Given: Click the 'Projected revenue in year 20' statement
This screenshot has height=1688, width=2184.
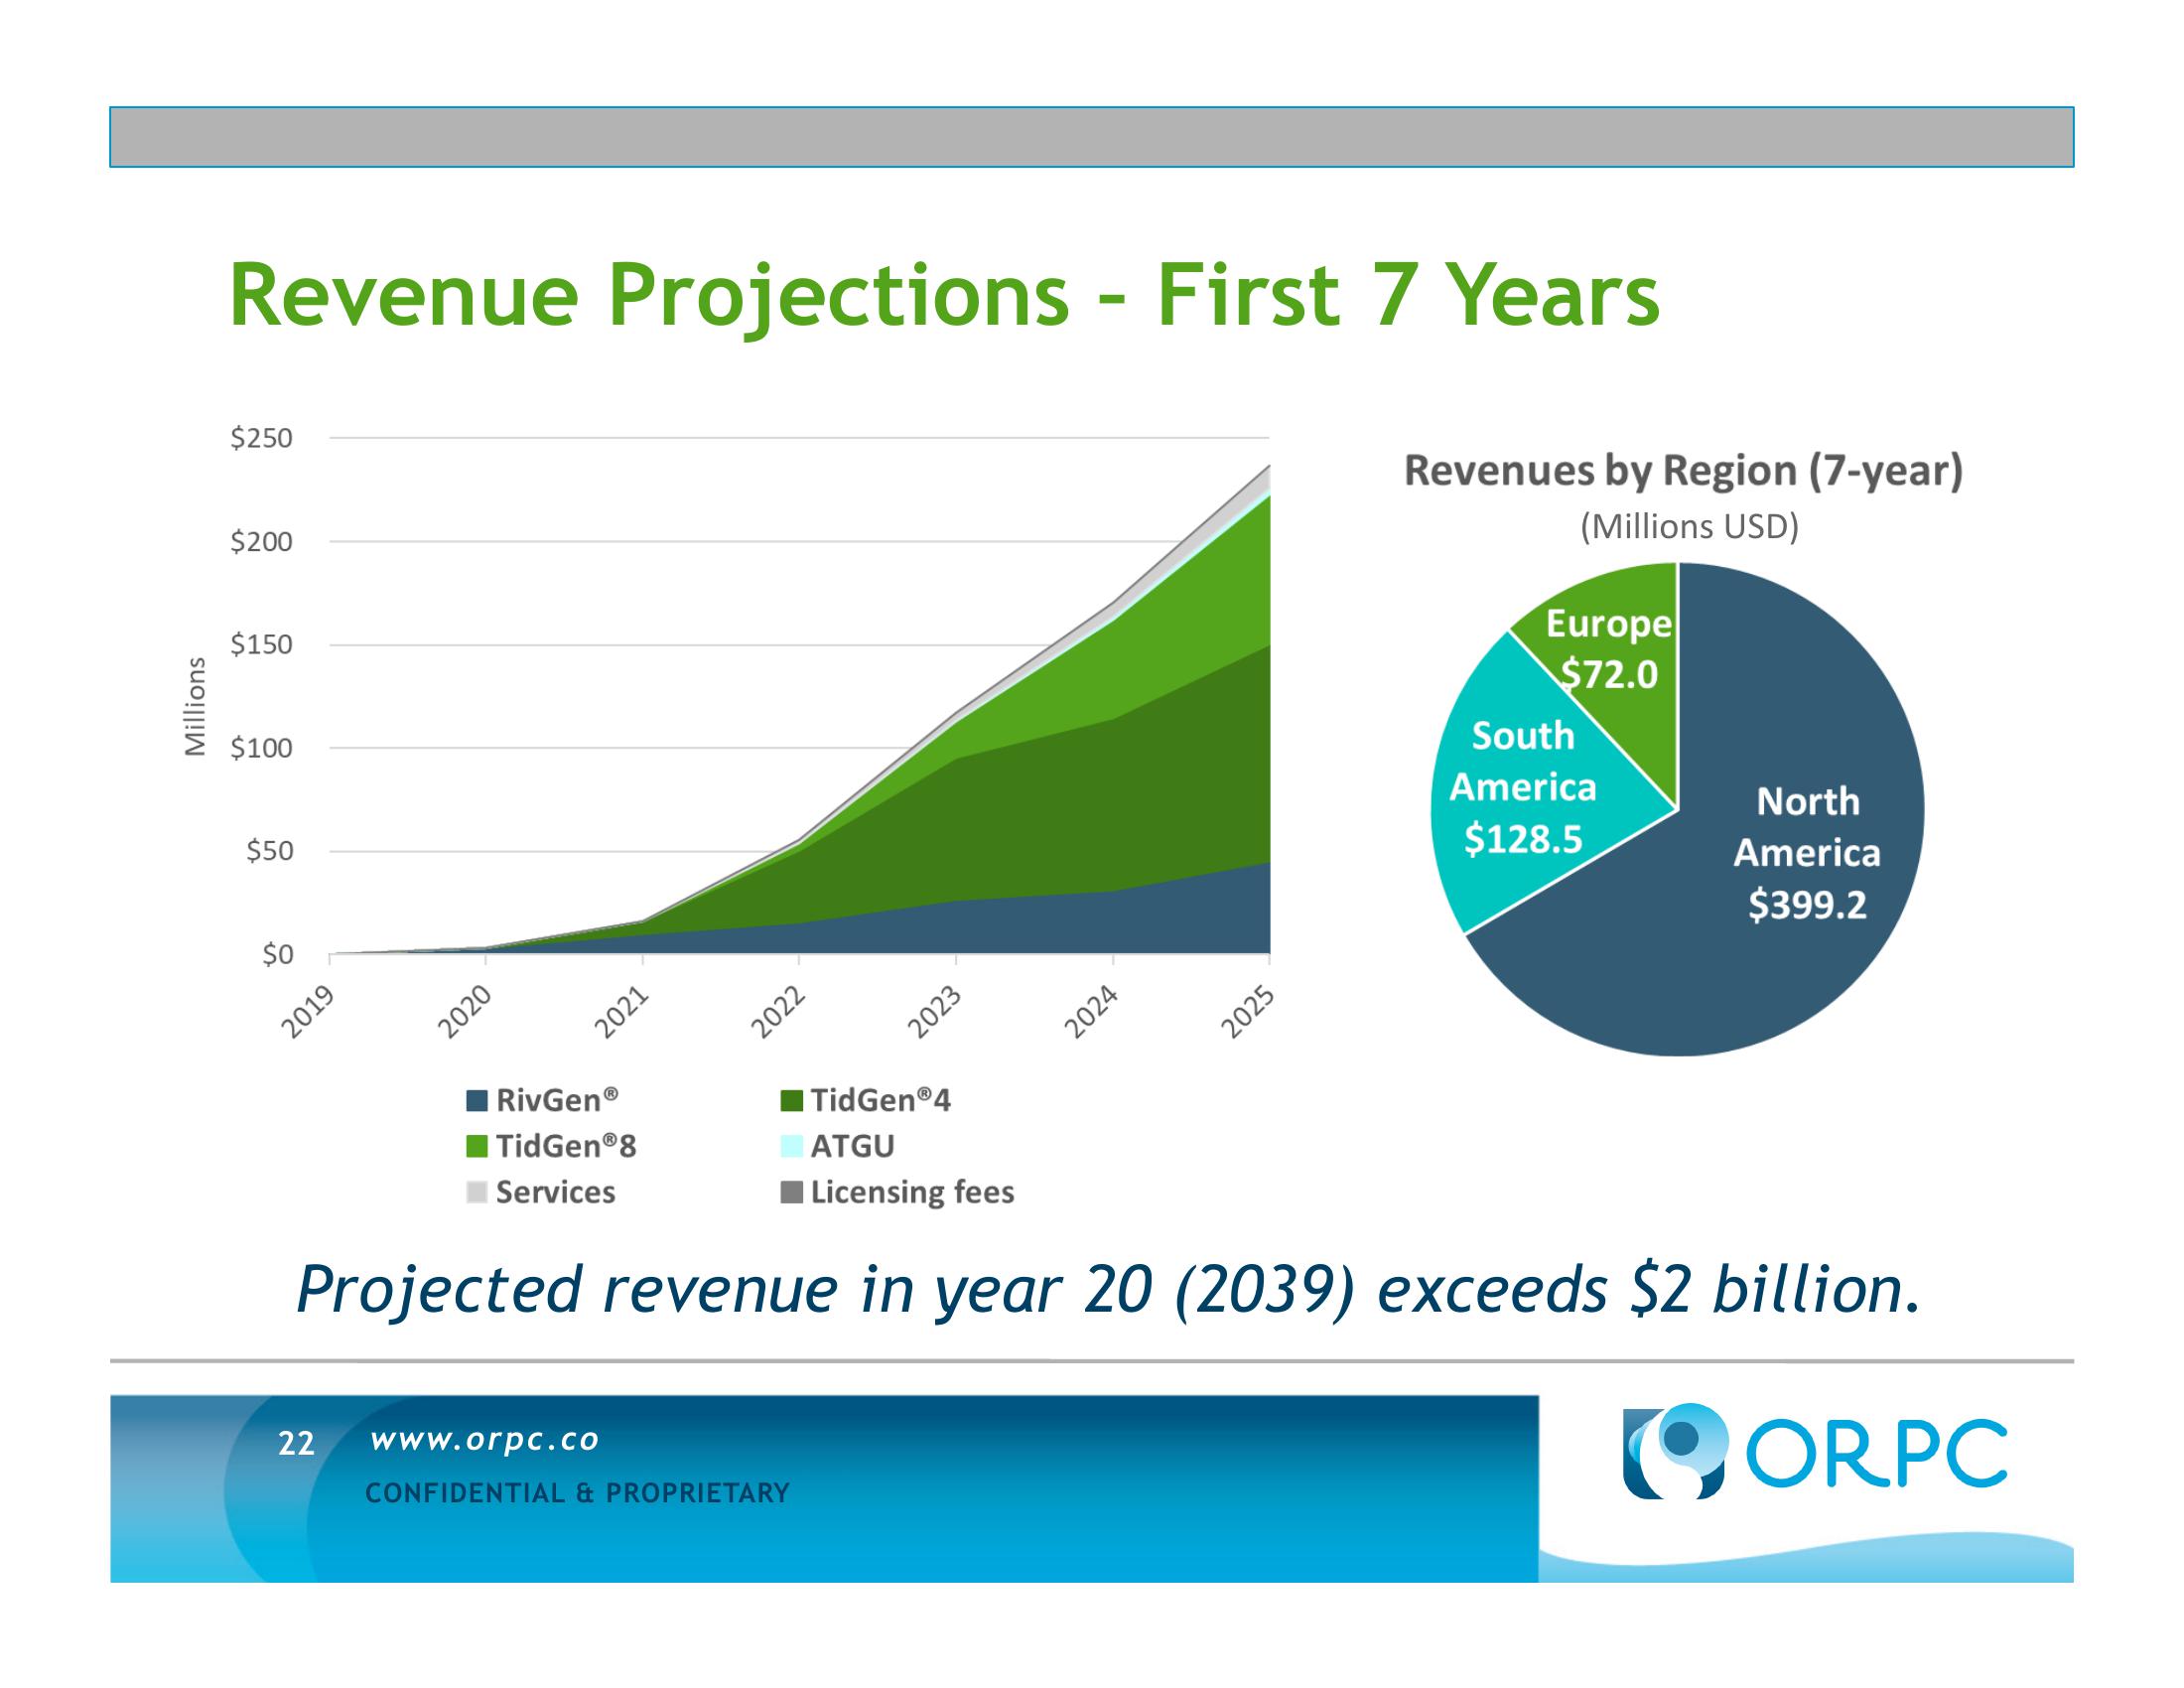Looking at the screenshot, I should click(x=1108, y=1290).
